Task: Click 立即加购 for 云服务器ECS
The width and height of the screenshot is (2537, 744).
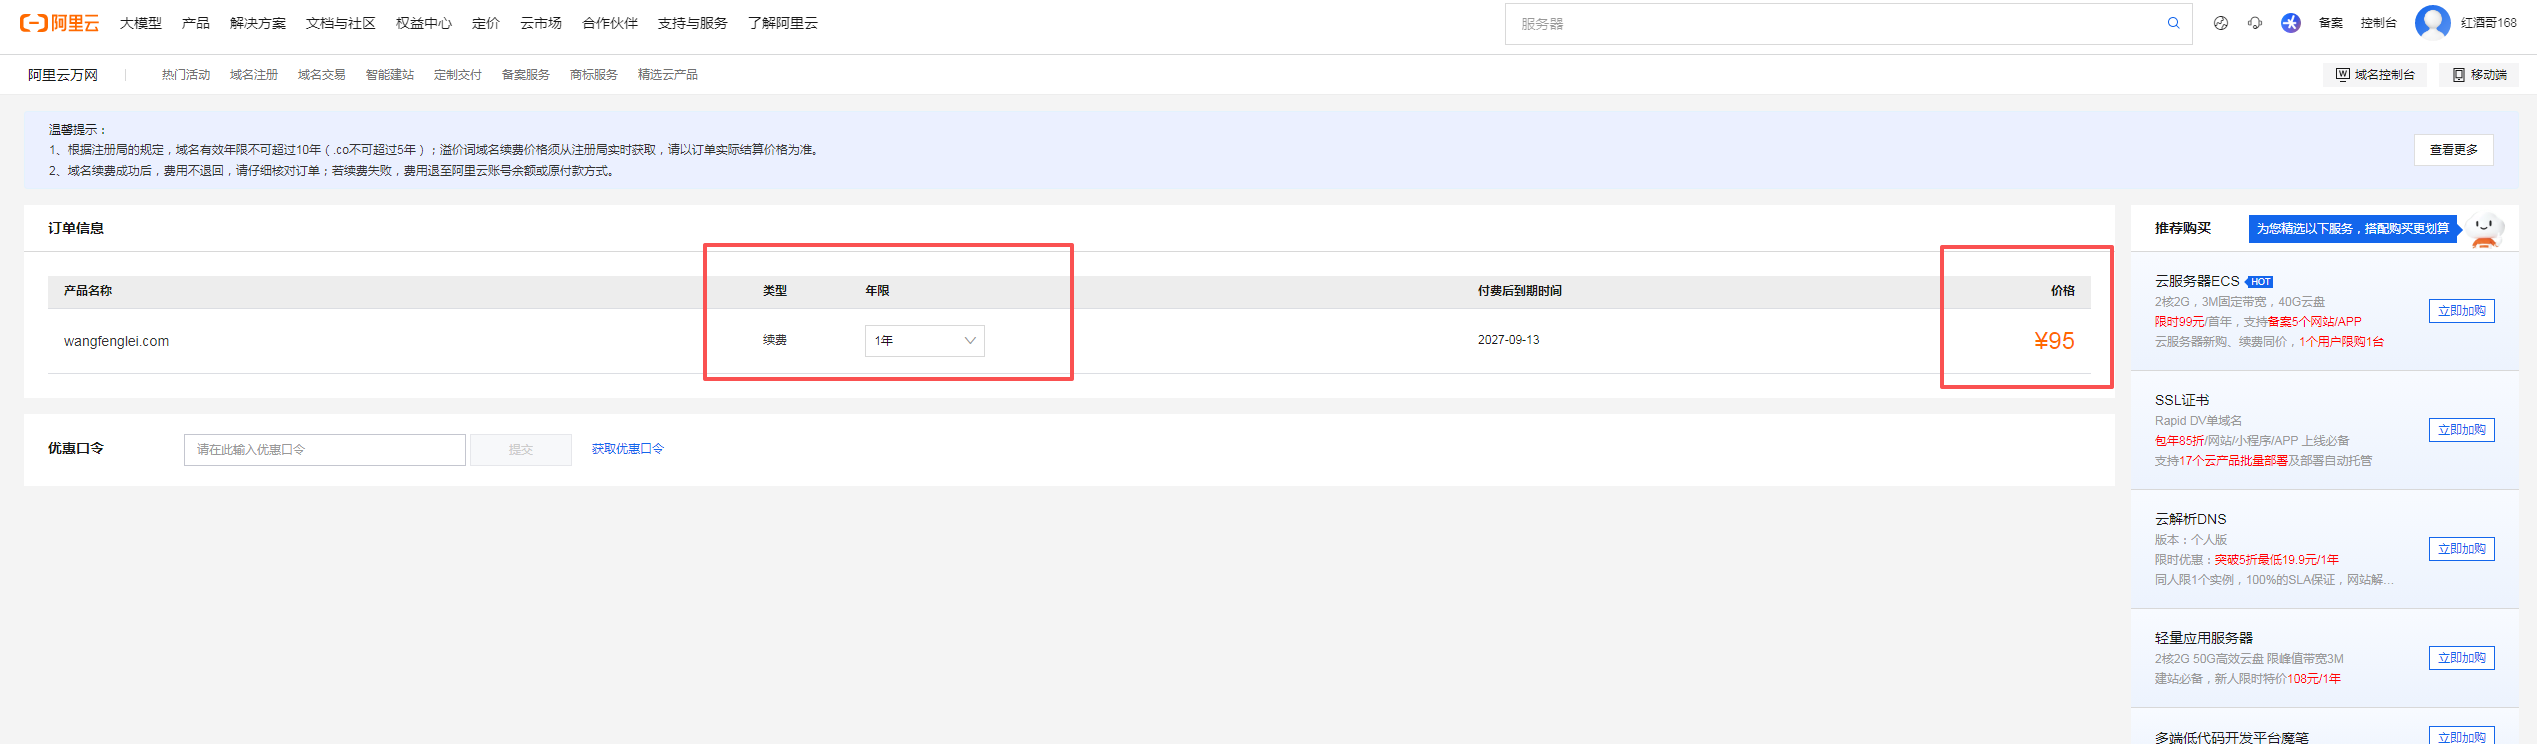Action: (x=2461, y=311)
